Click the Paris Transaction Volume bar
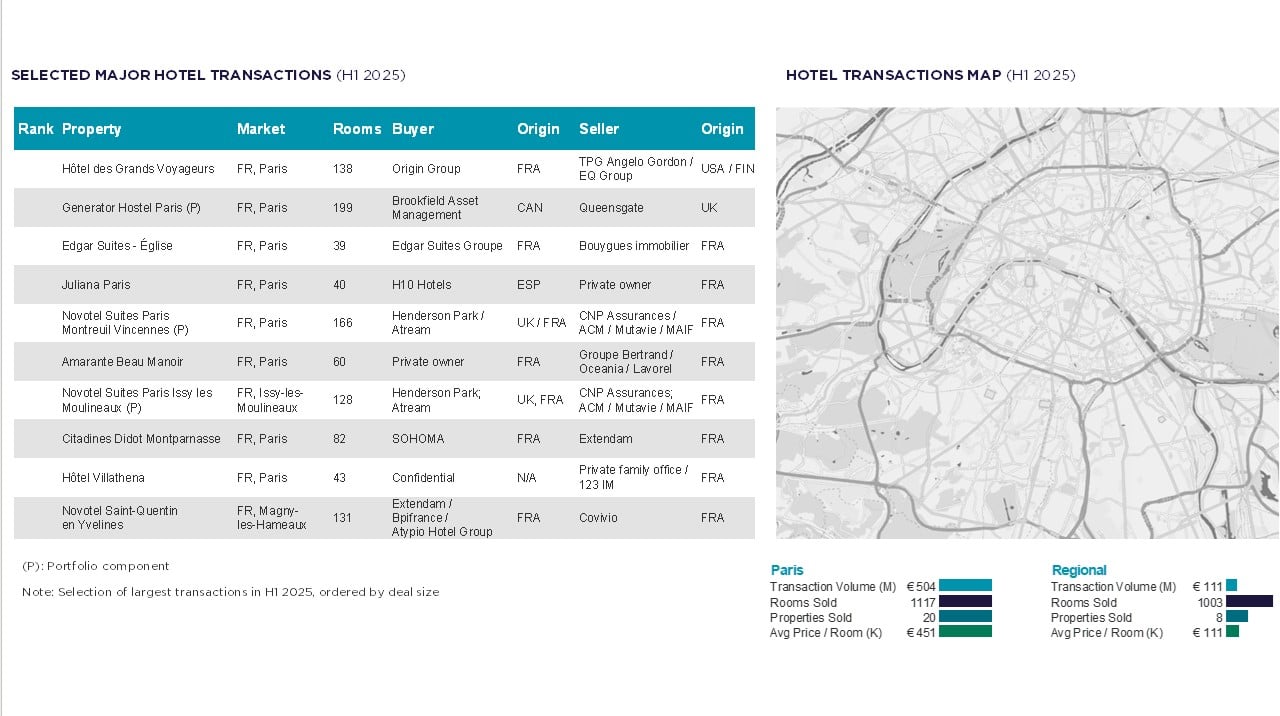The image size is (1280, 716). pos(965,586)
